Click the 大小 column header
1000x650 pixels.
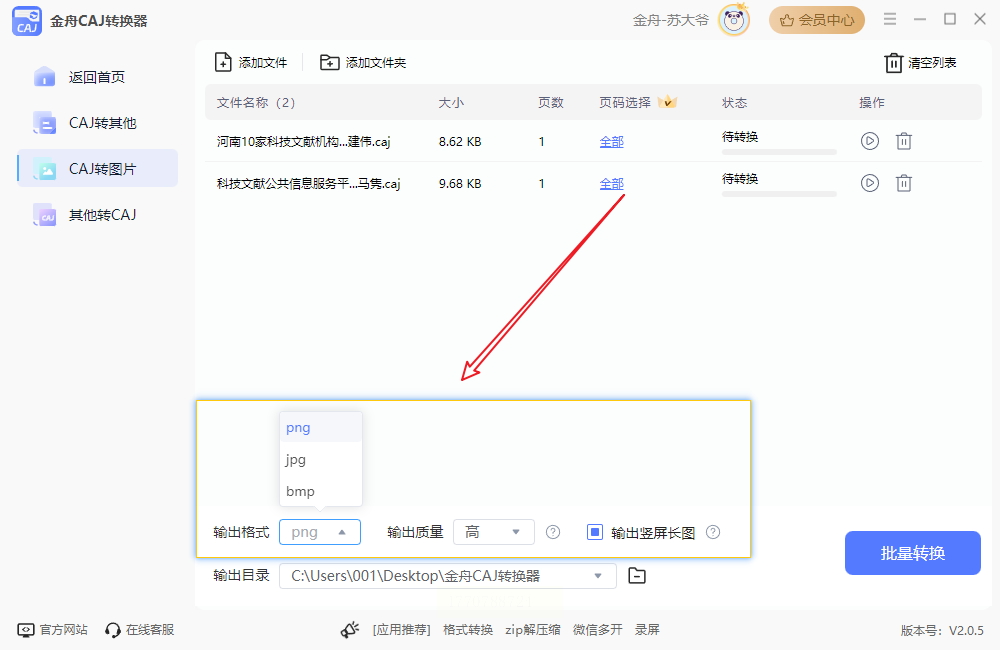pyautogui.click(x=451, y=103)
